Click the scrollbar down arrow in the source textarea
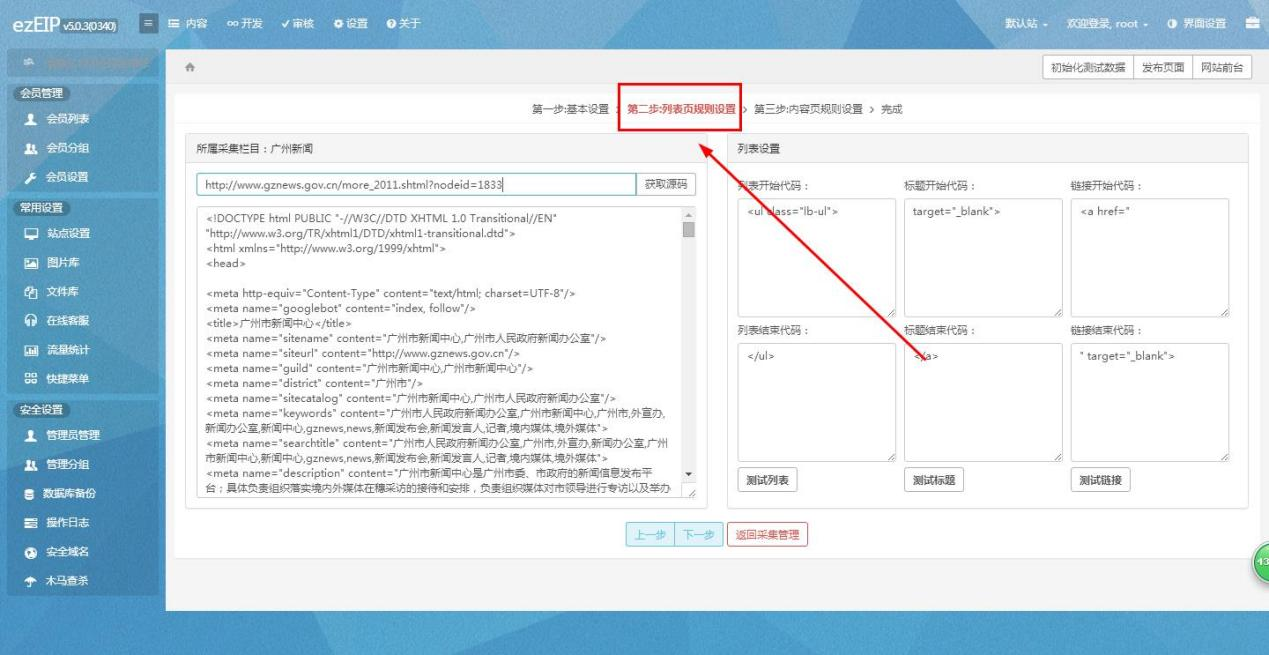 click(688, 474)
